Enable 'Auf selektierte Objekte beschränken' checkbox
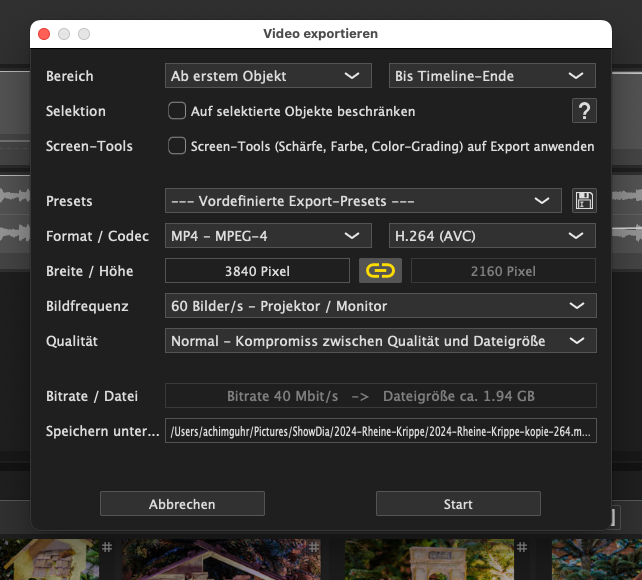Screen dimensions: 642x580 [177, 111]
